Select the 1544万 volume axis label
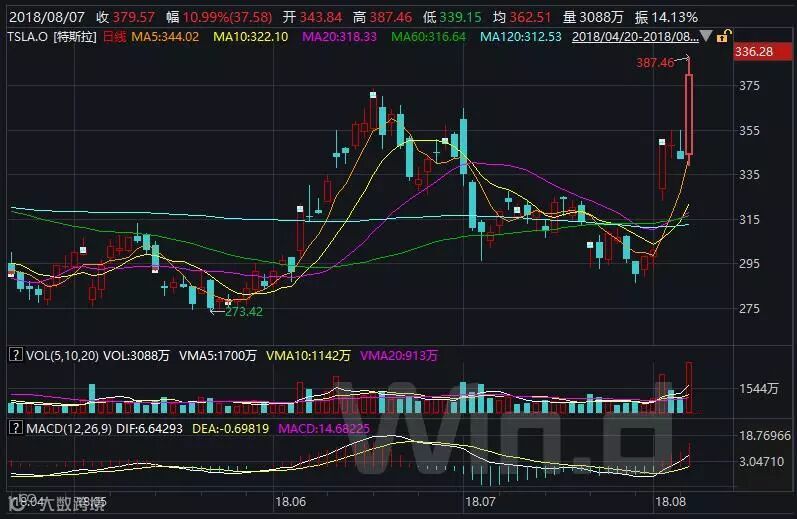Image resolution: width=797 pixels, height=519 pixels. click(758, 388)
